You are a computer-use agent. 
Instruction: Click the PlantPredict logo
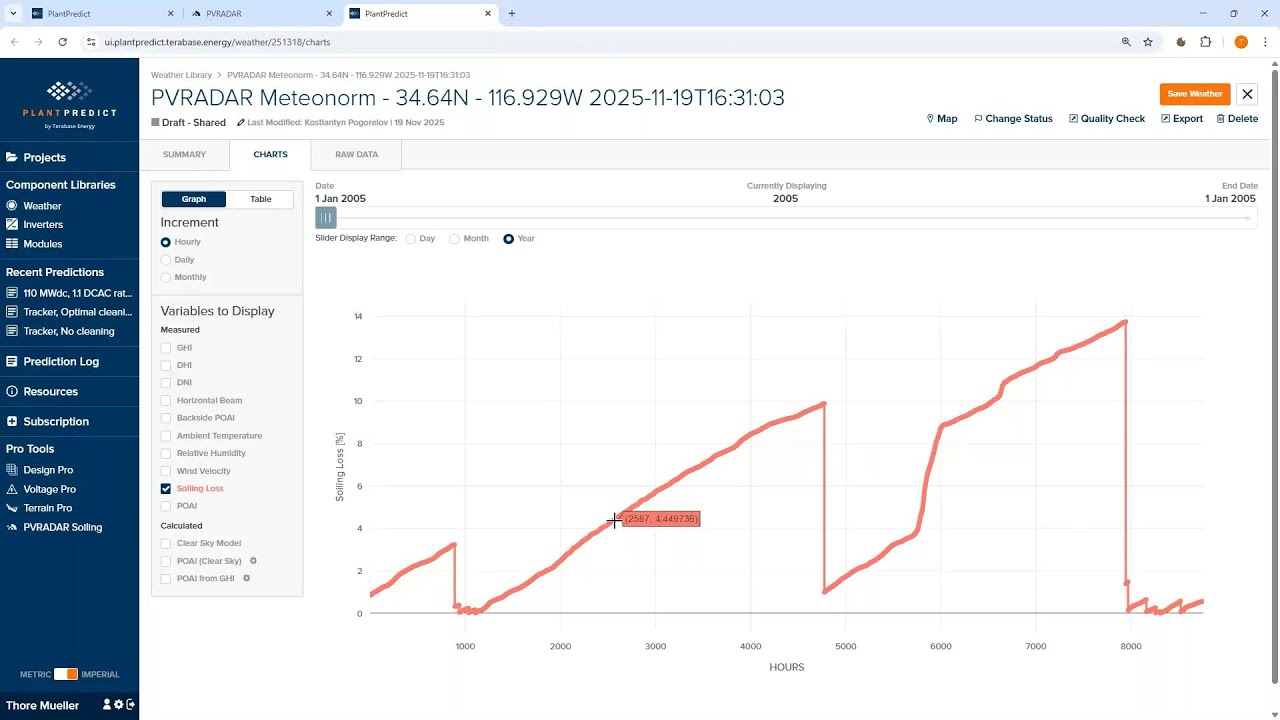(69, 105)
